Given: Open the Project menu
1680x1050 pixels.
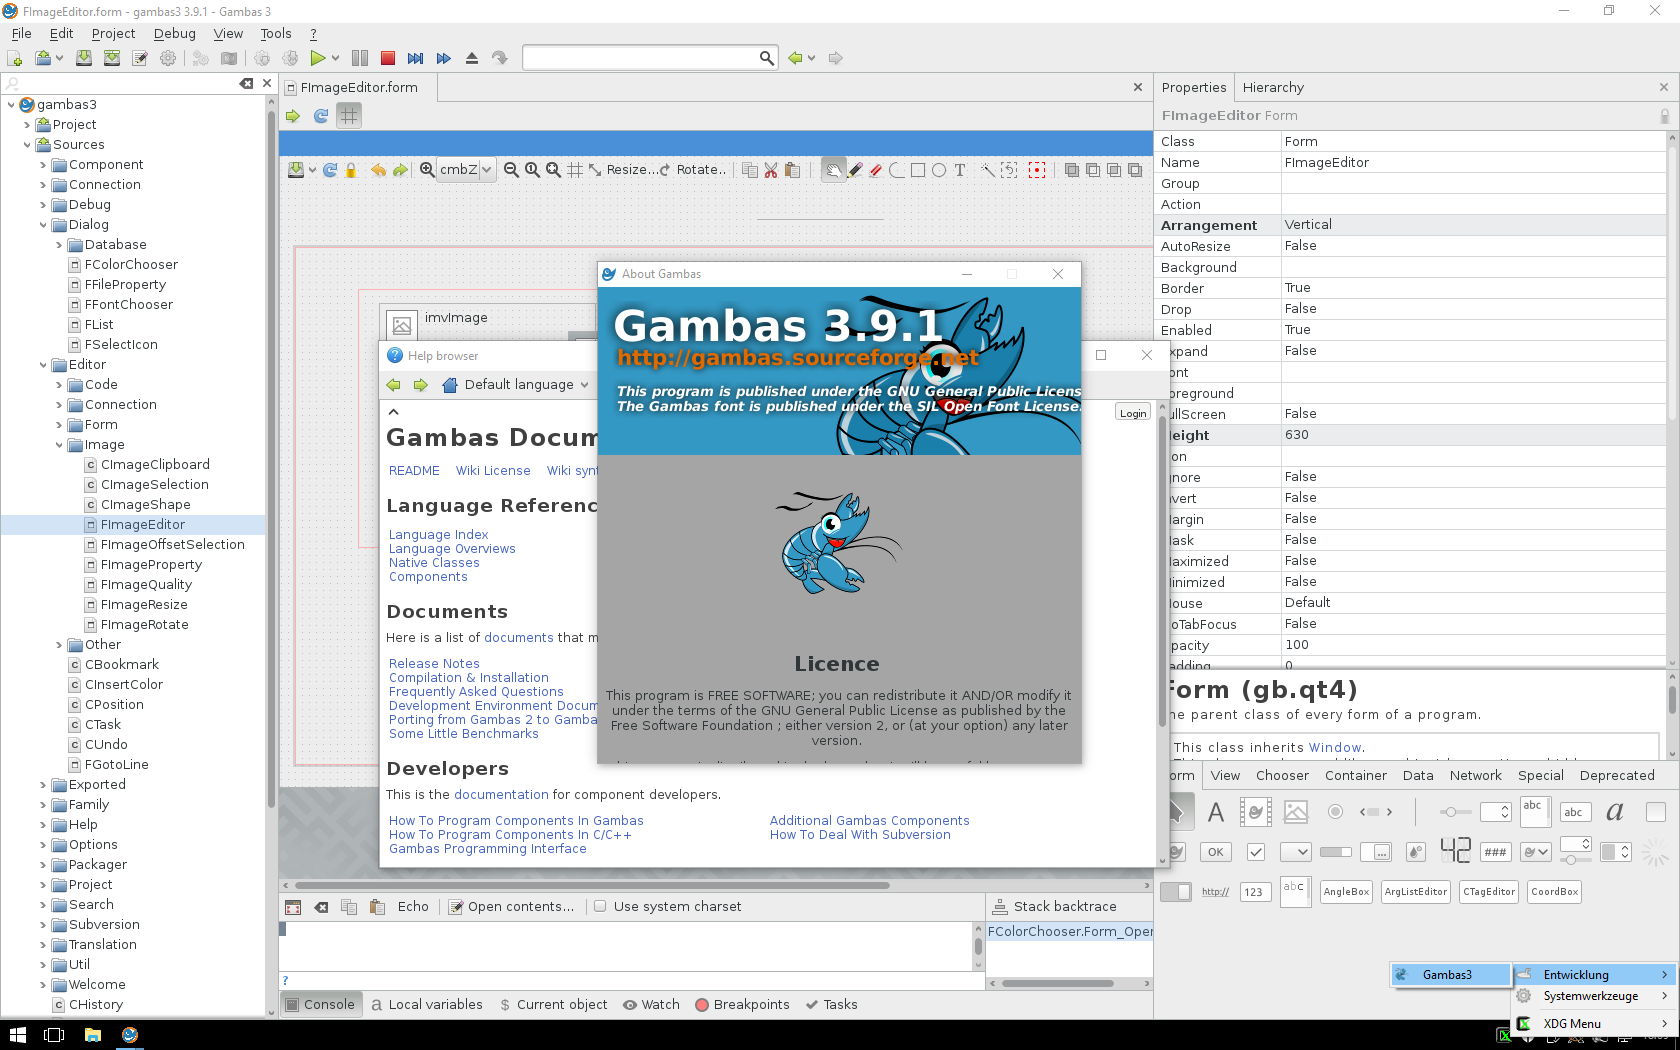Looking at the screenshot, I should click(113, 33).
